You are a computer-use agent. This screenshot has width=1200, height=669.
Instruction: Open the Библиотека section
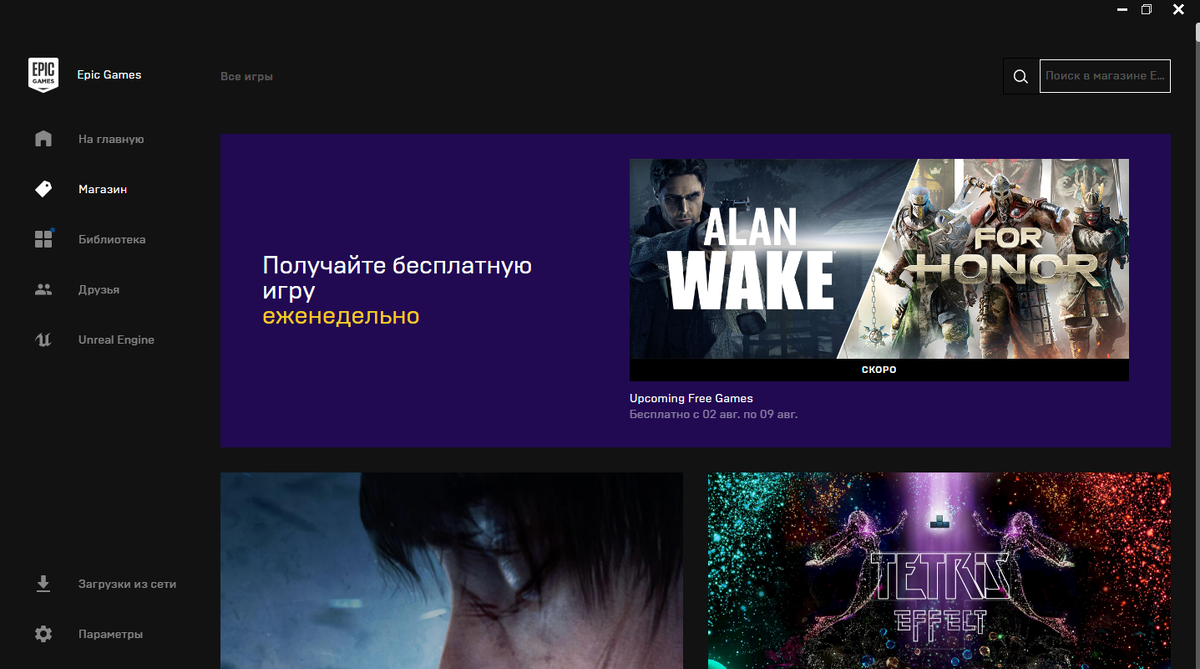(x=112, y=240)
